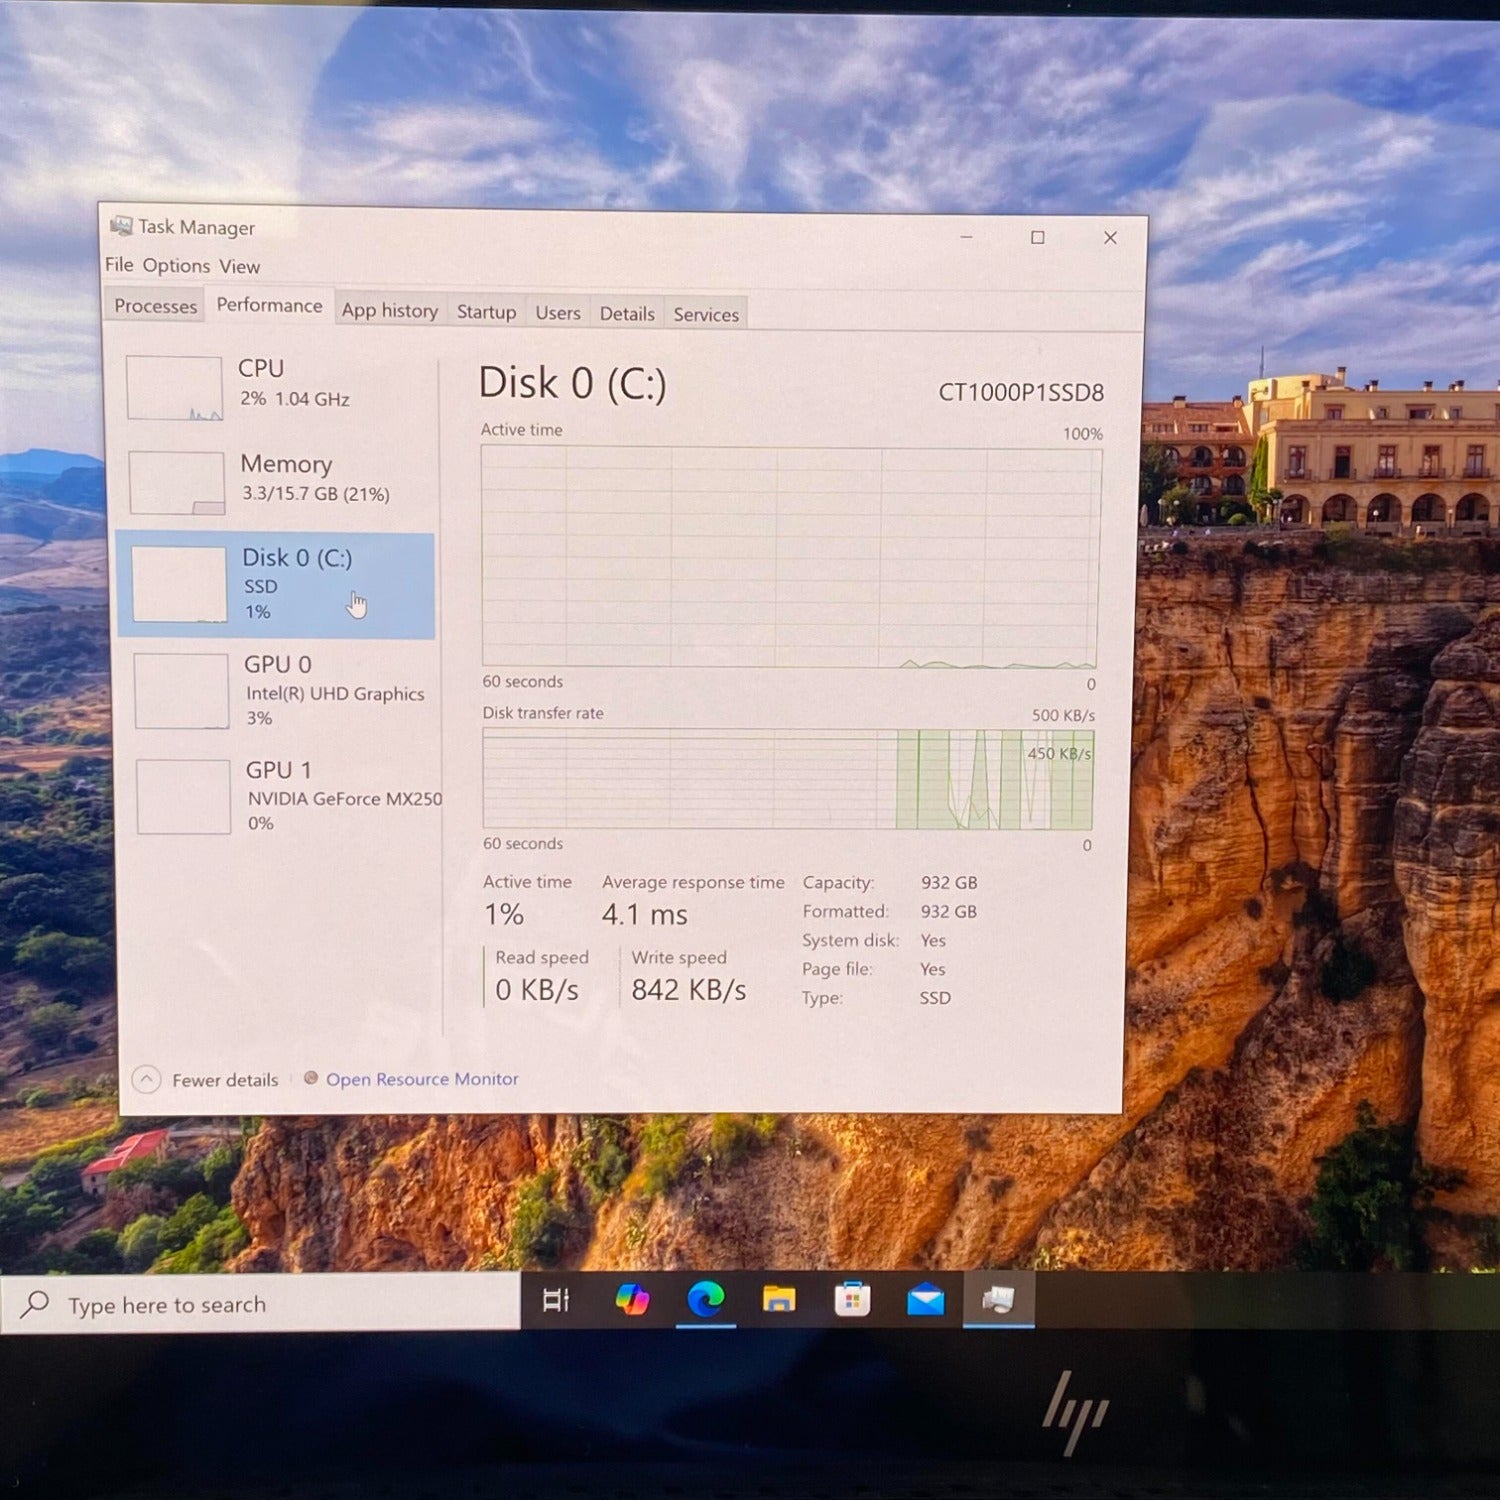Open the App history tab
This screenshot has width=1500, height=1500.
[x=390, y=310]
